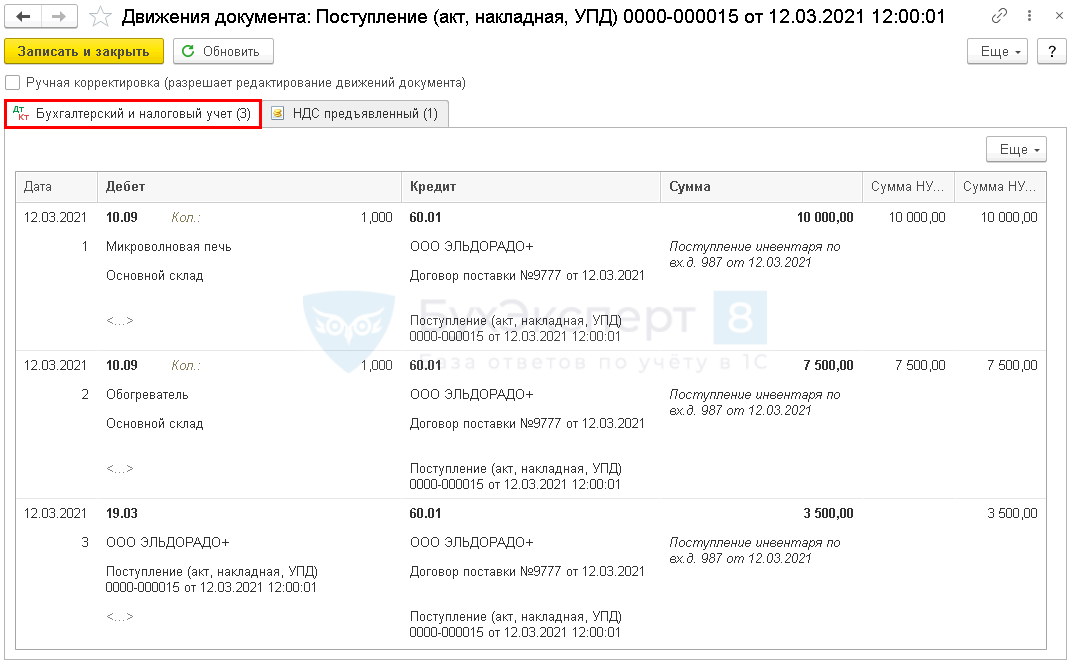The width and height of the screenshot is (1071, 664).
Task: Open the НДС предъявленный tab
Action: [355, 114]
